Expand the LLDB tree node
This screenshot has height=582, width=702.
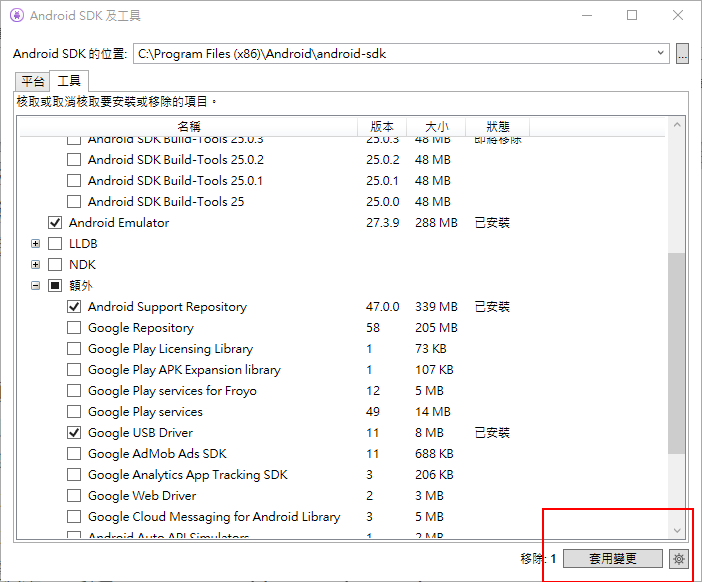(x=35, y=244)
